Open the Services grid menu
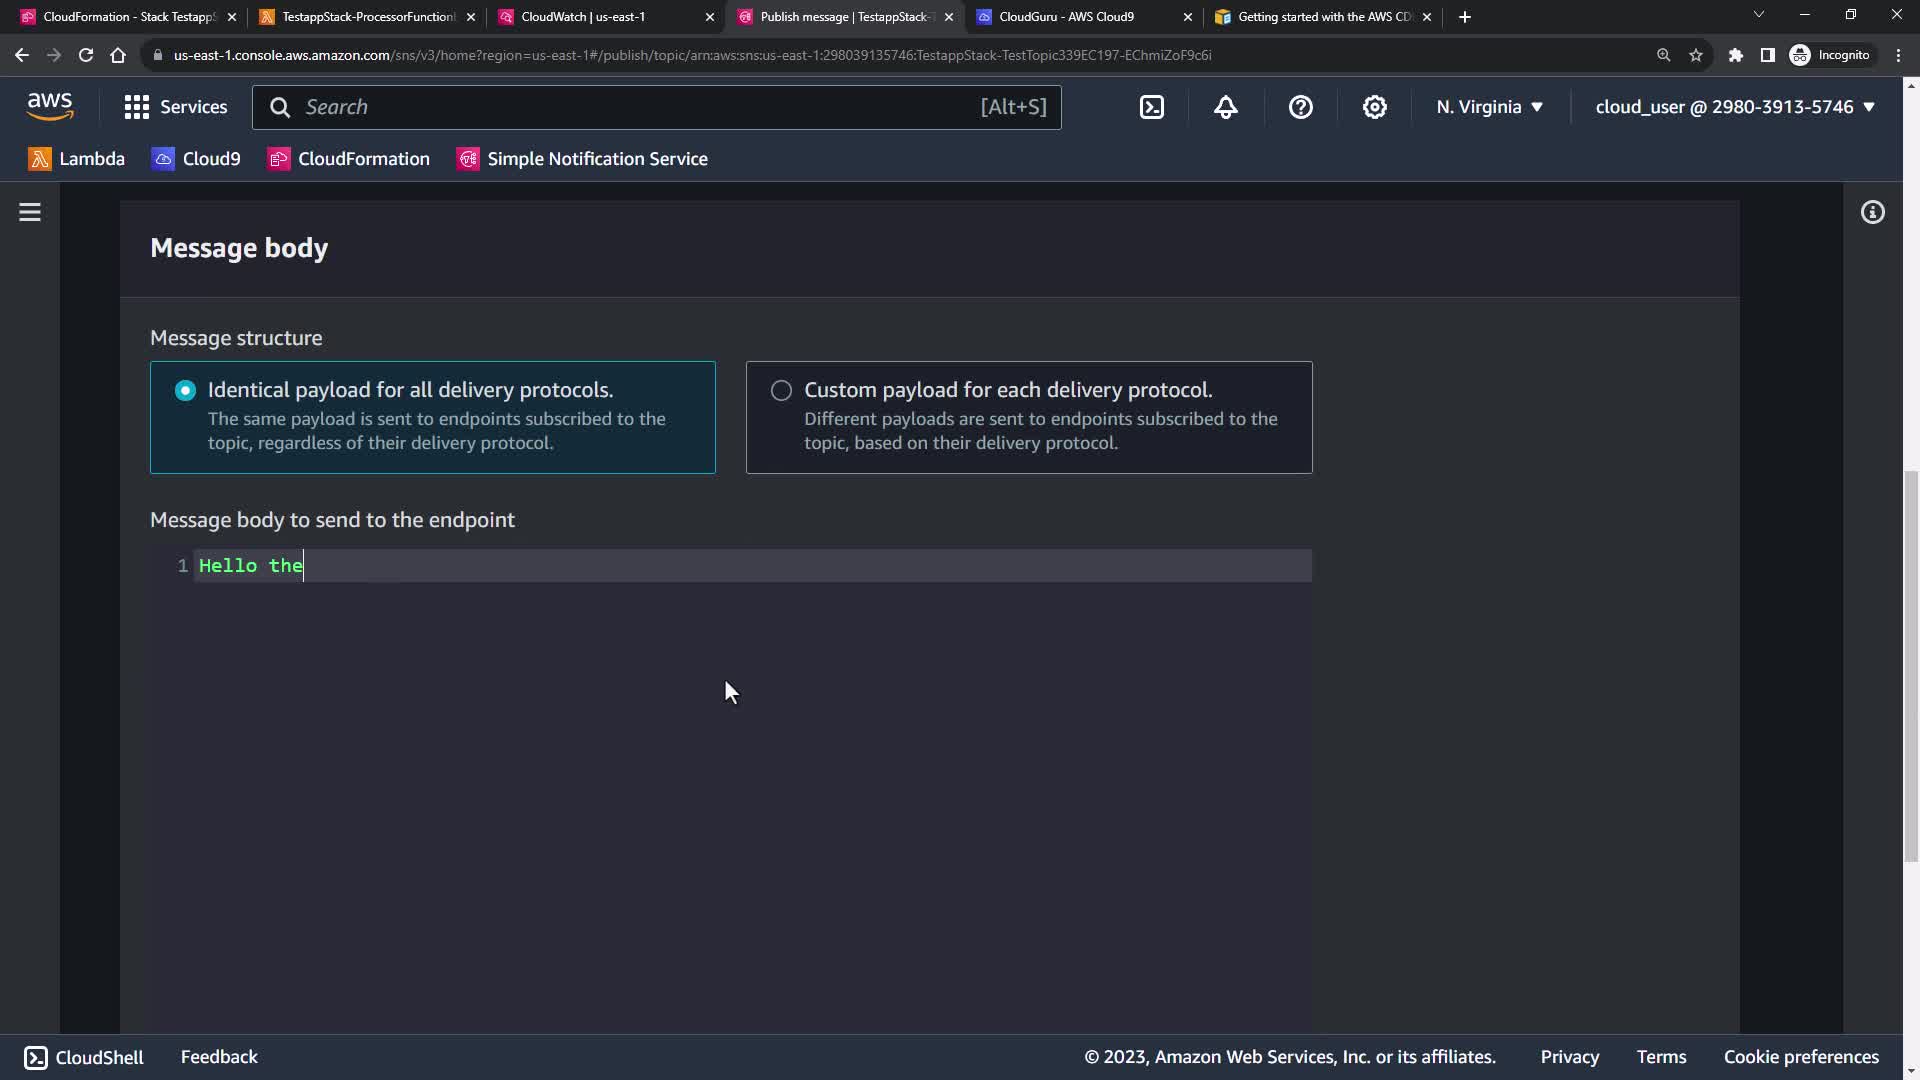 coord(176,107)
